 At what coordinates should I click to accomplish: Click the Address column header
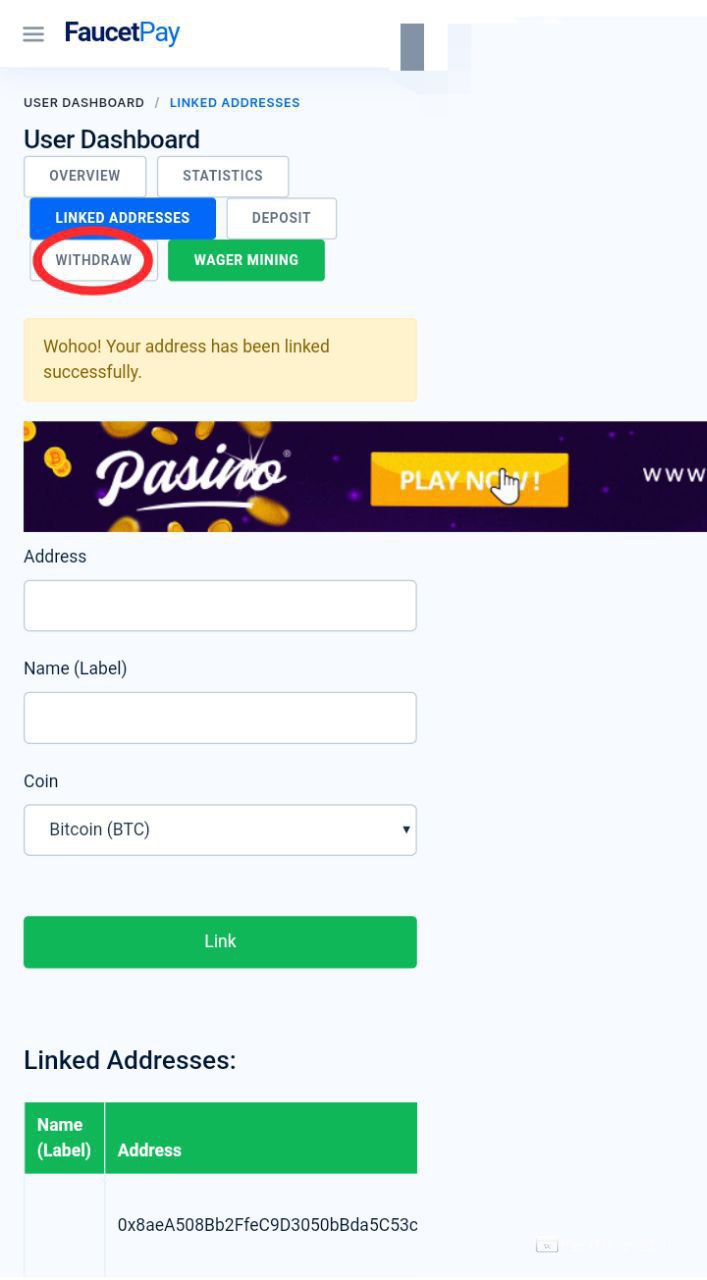click(x=150, y=1150)
